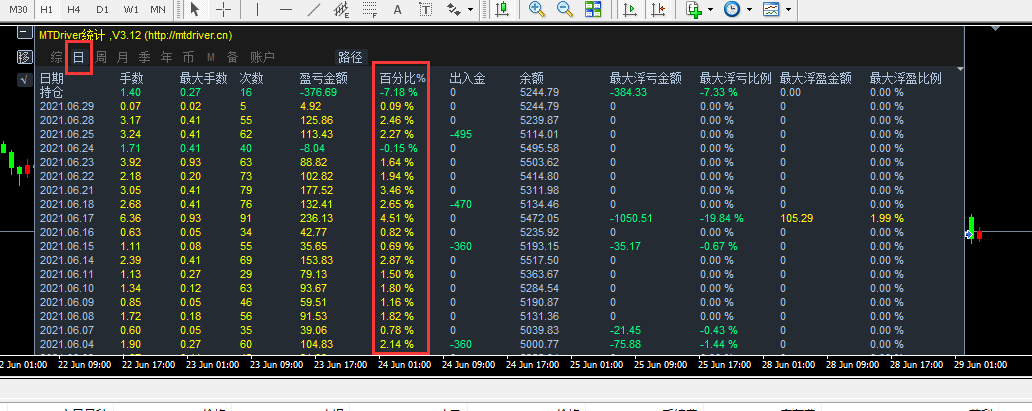Zoom out of the chart
The width and height of the screenshot is (1032, 411).
(x=564, y=9)
